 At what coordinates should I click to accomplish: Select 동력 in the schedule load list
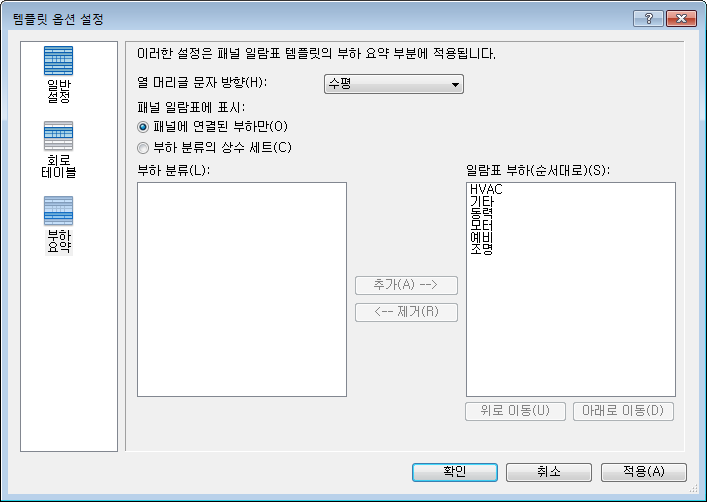[x=482, y=213]
